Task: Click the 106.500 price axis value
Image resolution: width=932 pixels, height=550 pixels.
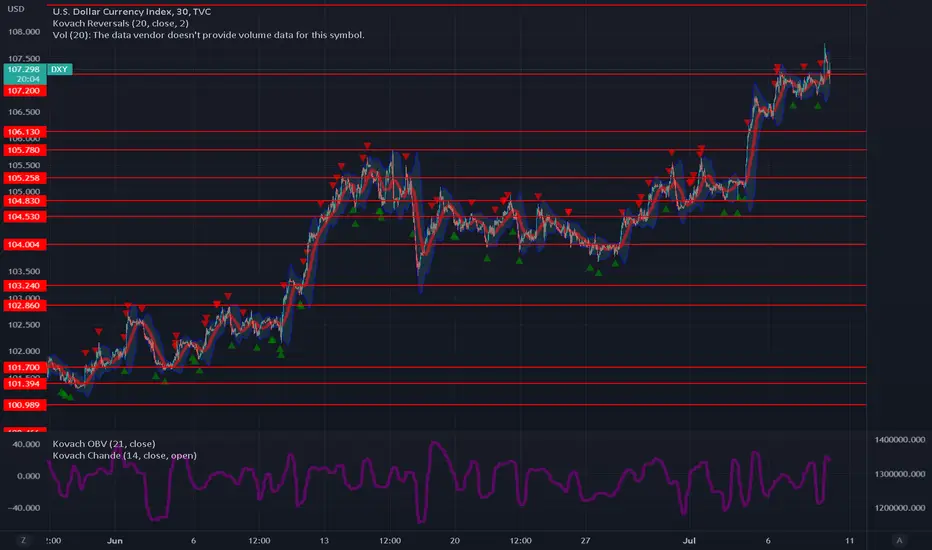Action: click(x=24, y=112)
